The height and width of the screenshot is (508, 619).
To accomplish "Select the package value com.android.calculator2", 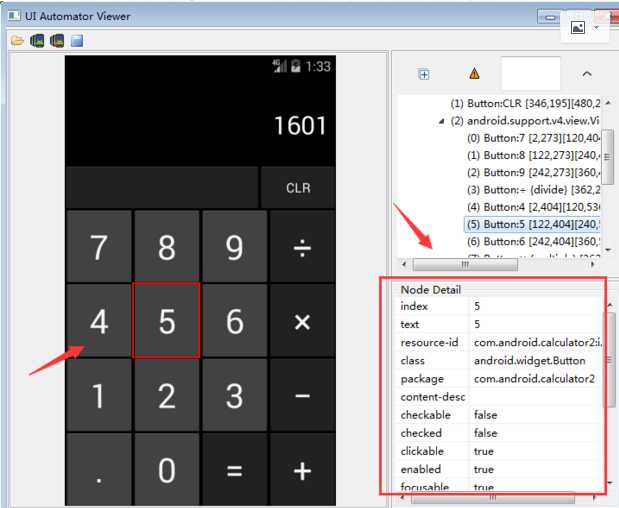I will [534, 379].
